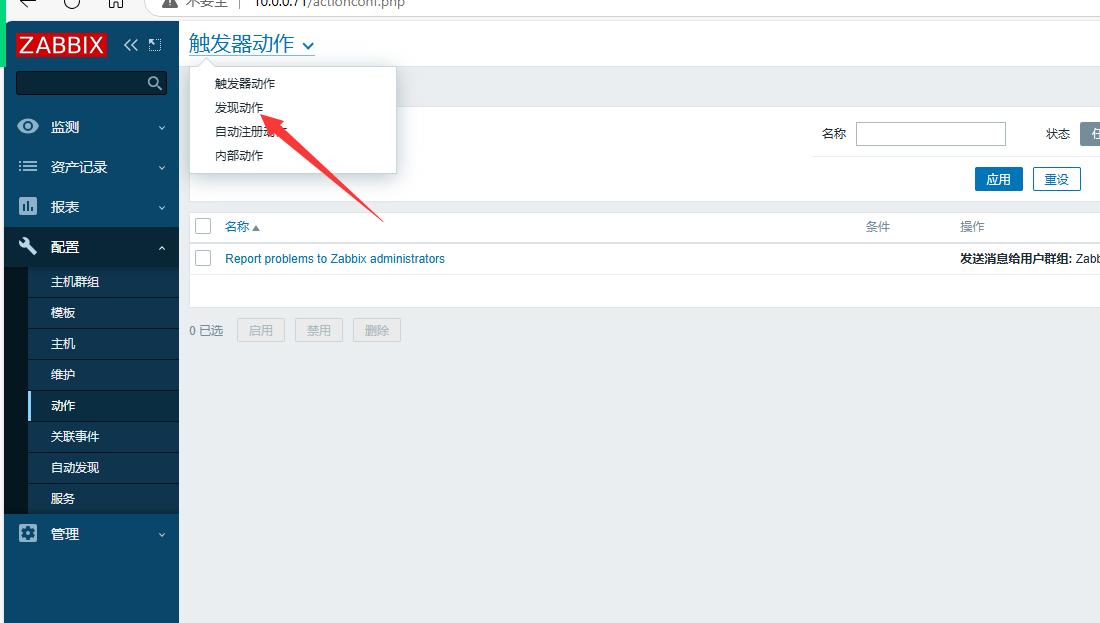Click the magnifier icon in sidebar search
The image size is (1100, 623).
tap(155, 83)
